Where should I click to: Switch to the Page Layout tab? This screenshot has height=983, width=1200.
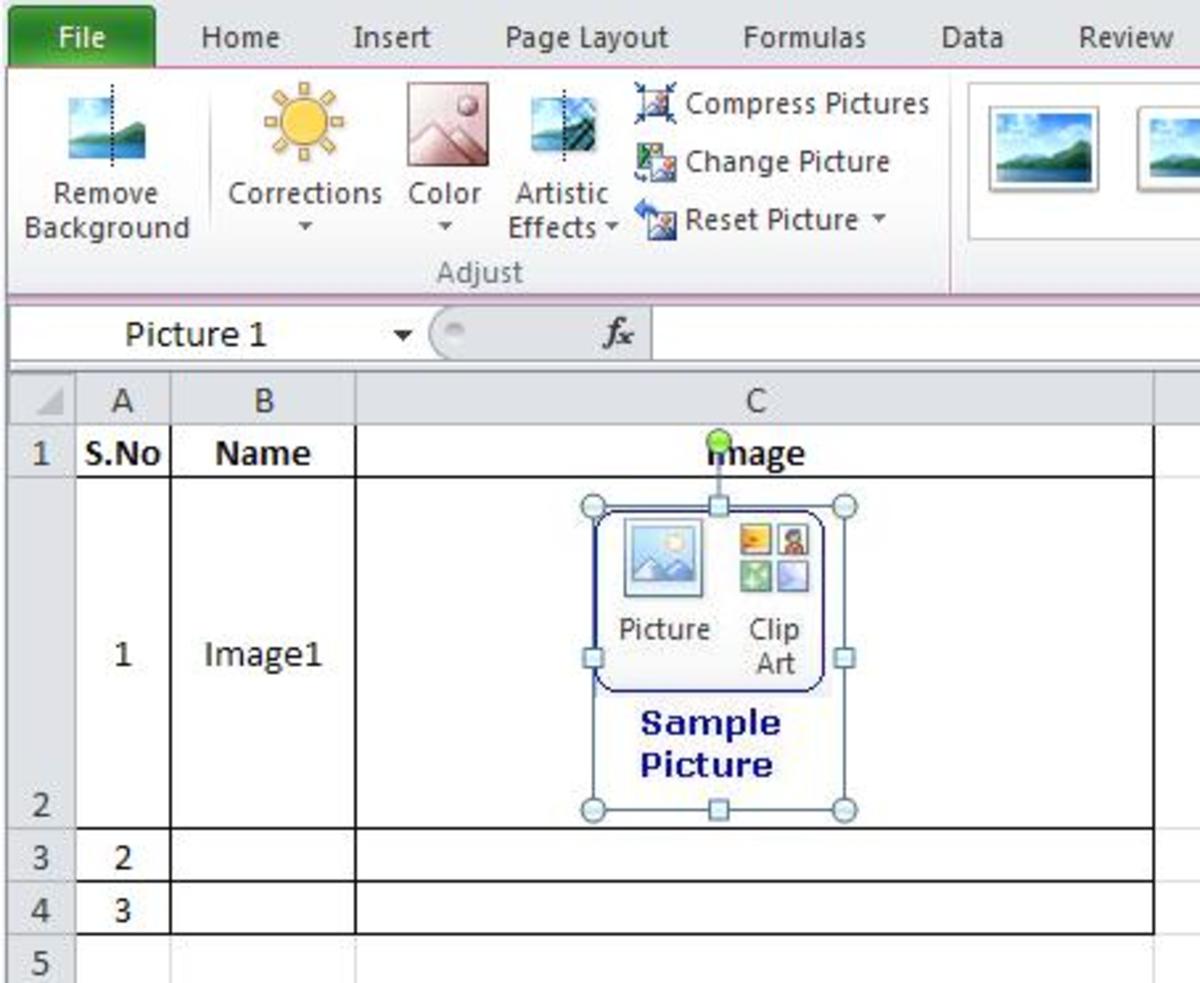[x=585, y=37]
